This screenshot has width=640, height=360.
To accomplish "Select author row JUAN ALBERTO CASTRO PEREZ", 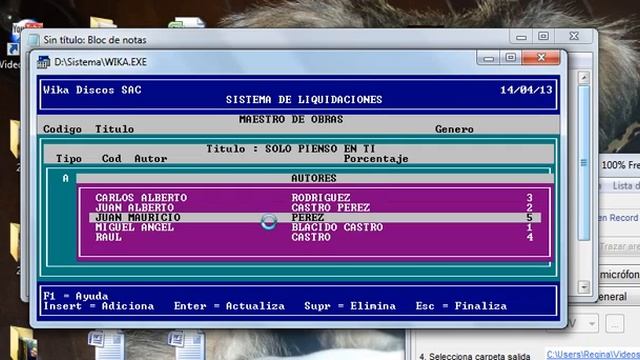I will pos(315,207).
